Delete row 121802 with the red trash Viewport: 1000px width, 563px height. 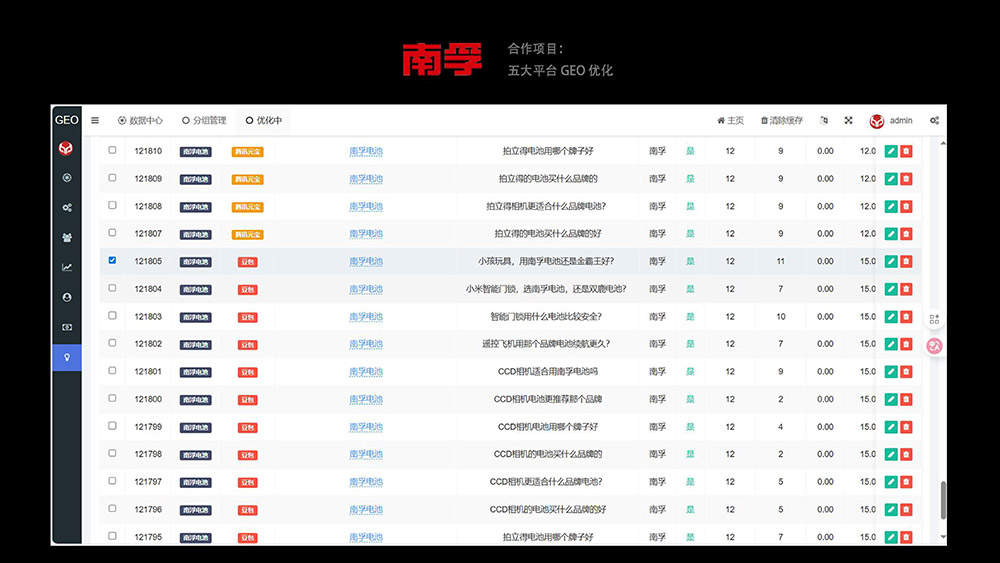click(x=906, y=344)
